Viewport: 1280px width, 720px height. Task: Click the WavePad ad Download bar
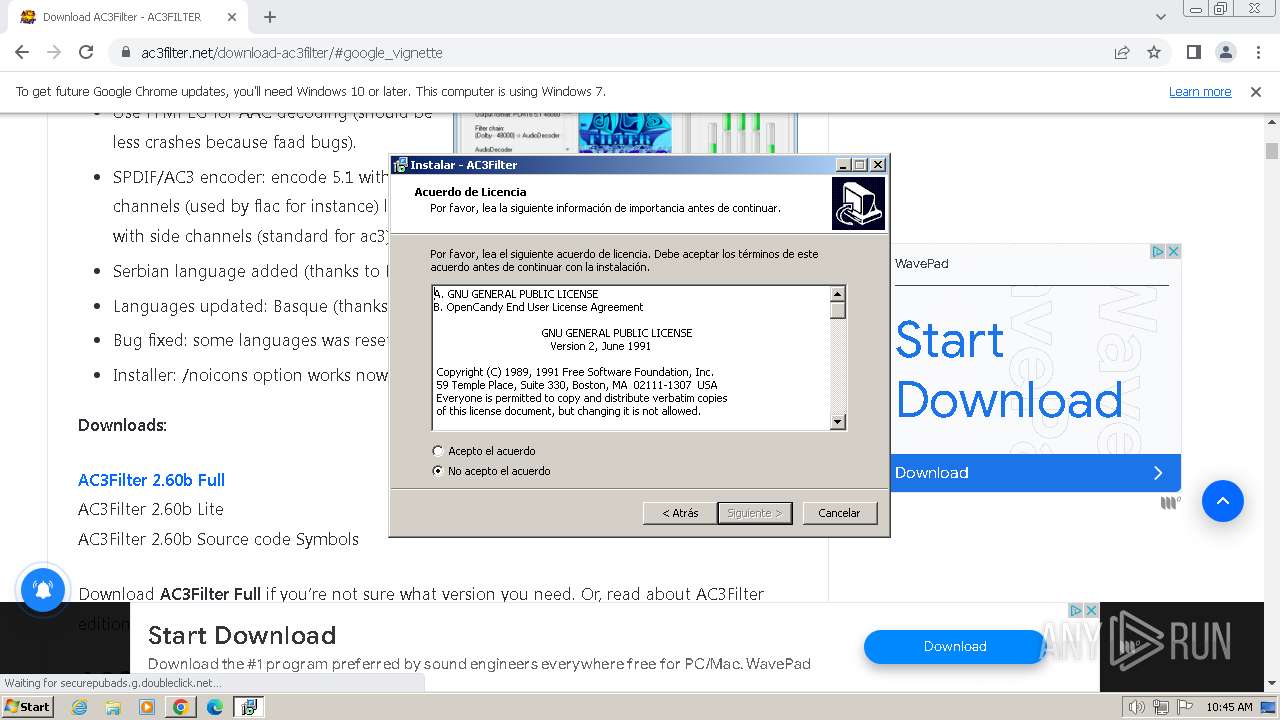(1035, 473)
